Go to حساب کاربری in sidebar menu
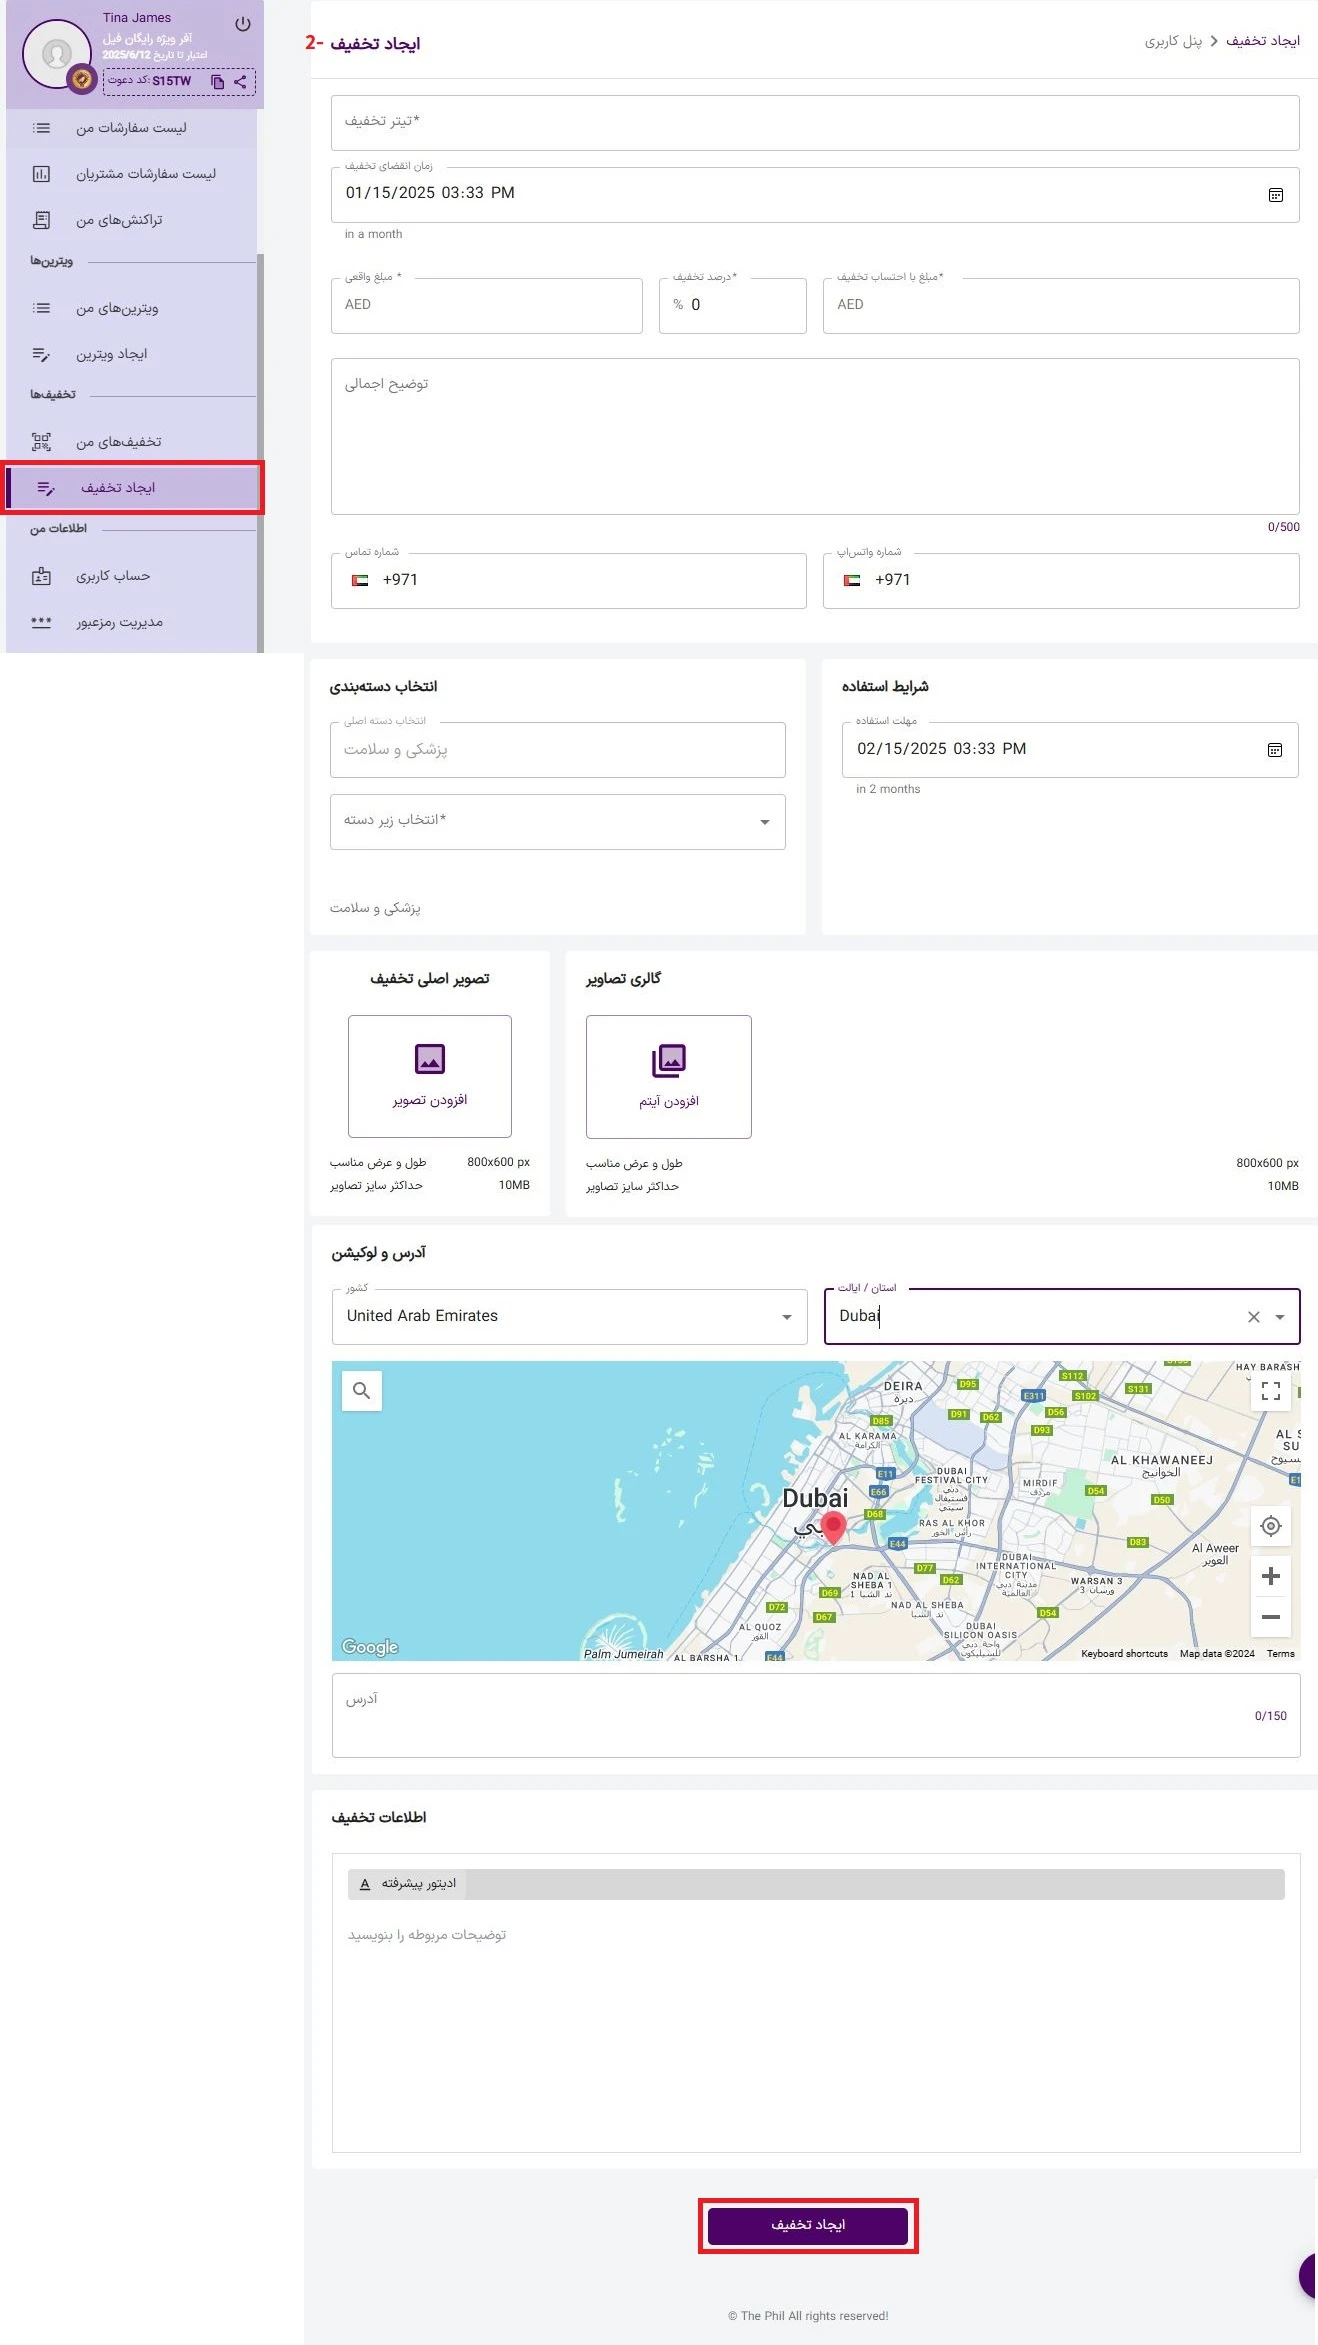 [x=113, y=576]
